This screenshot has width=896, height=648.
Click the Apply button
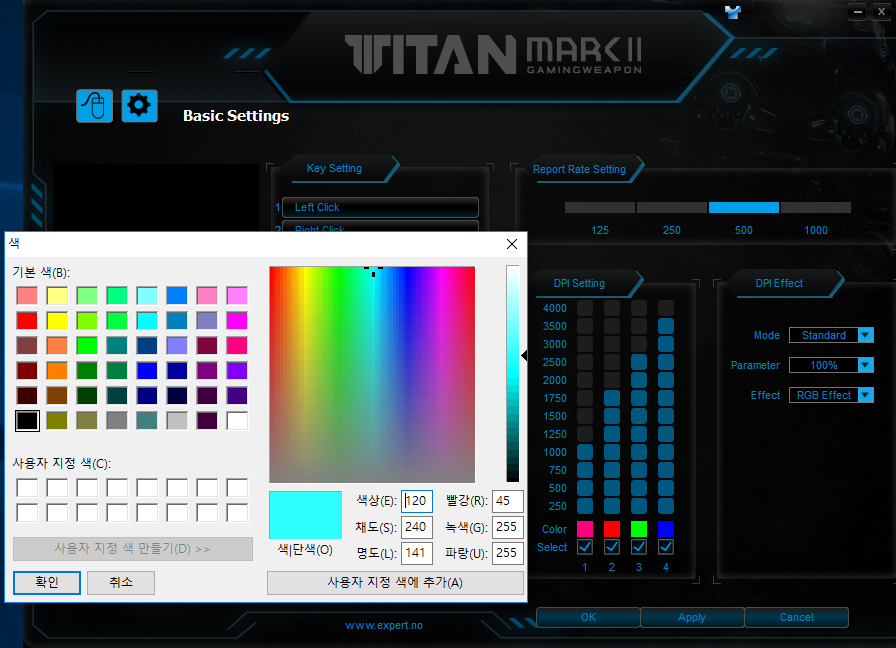point(692,617)
